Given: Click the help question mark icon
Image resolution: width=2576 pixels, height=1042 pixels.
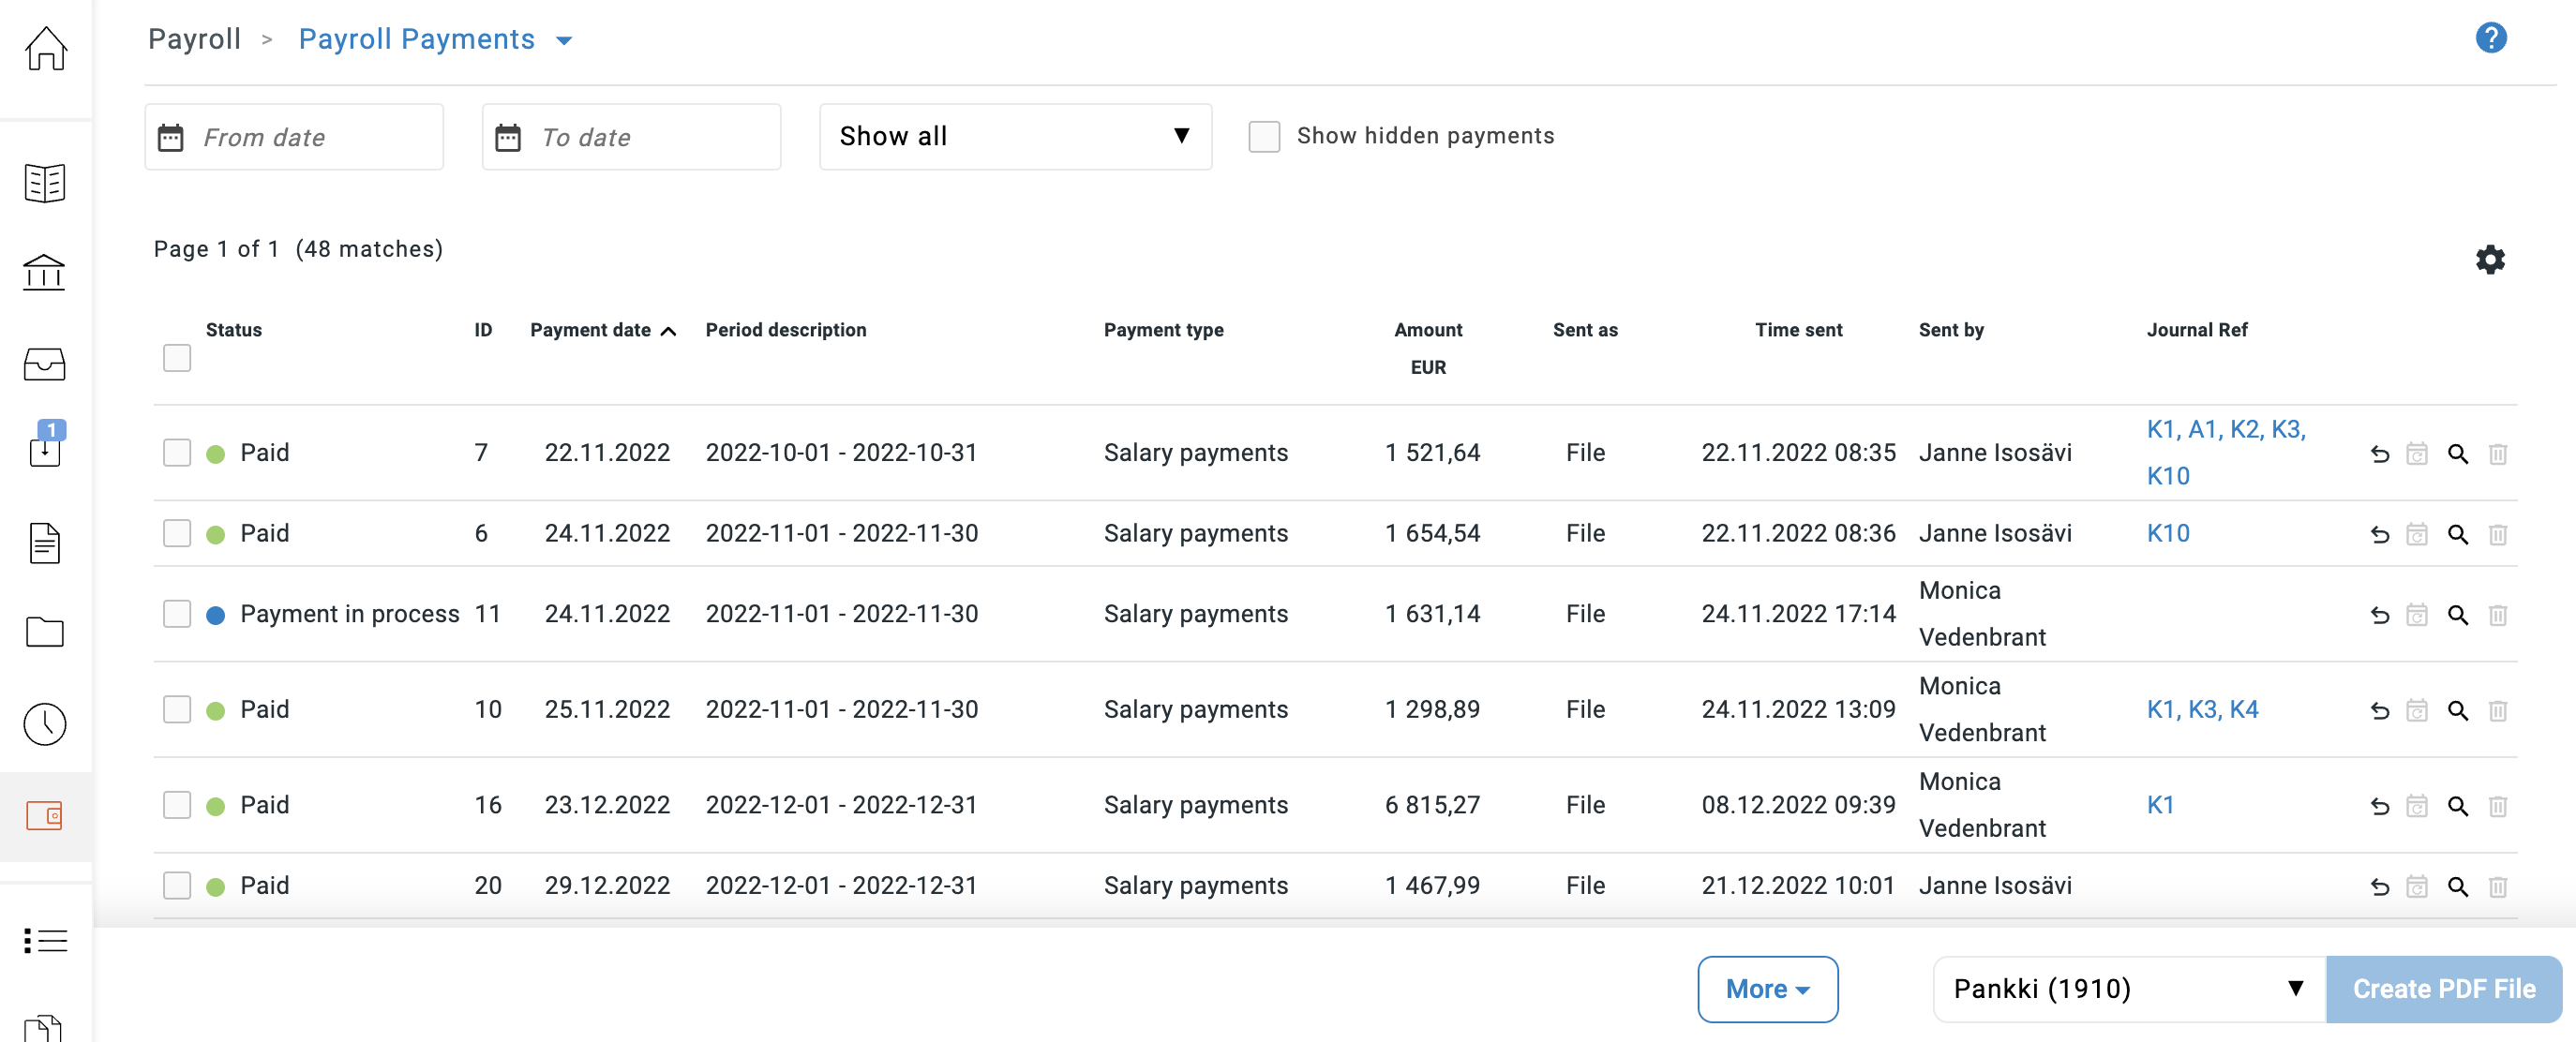Looking at the screenshot, I should tap(2492, 37).
